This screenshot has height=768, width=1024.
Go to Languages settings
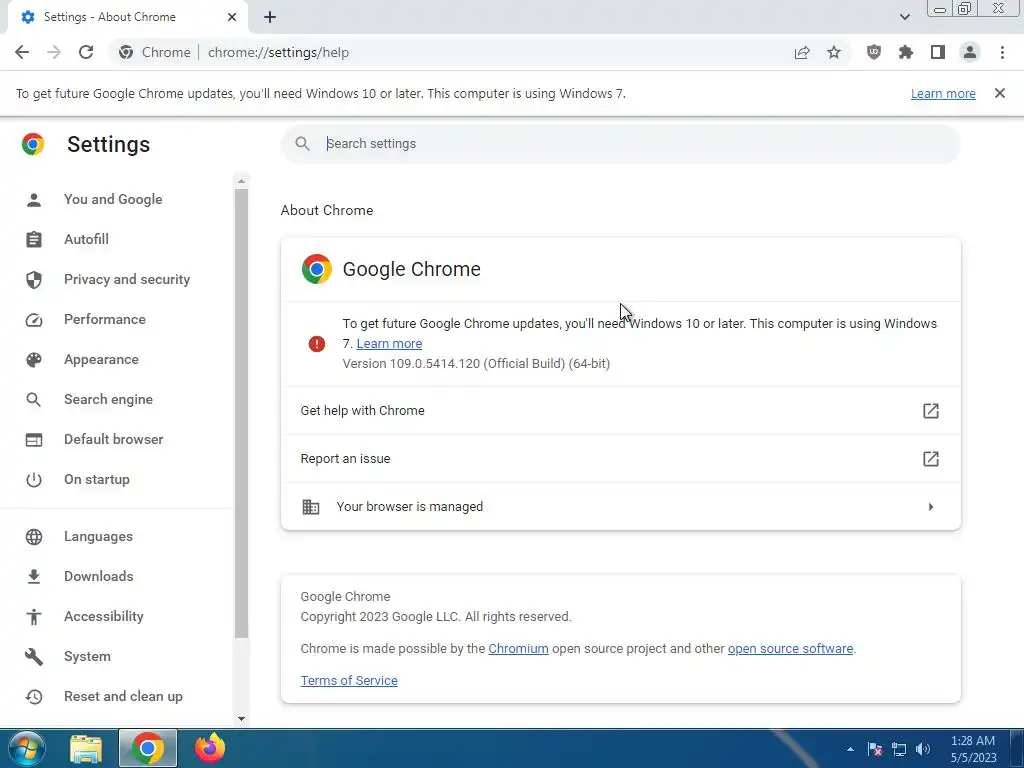pyautogui.click(x=98, y=536)
